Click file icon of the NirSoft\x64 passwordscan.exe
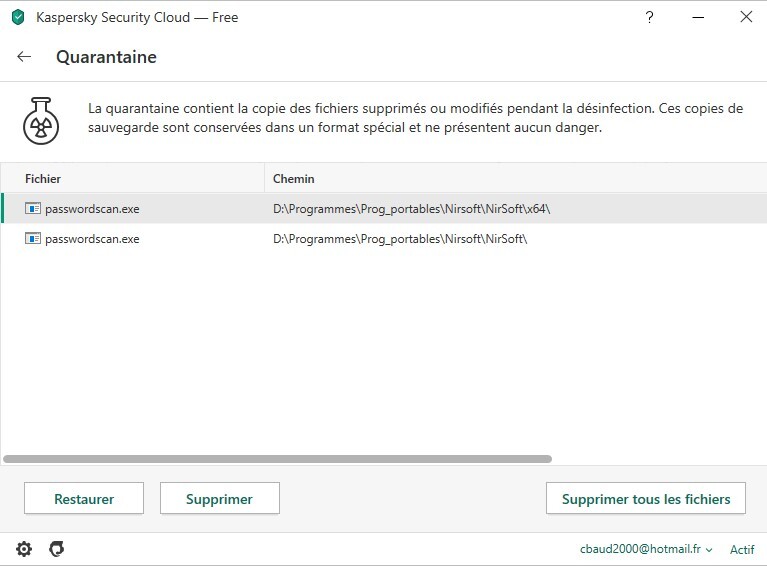Image resolution: width=767 pixels, height=566 pixels. [x=33, y=209]
